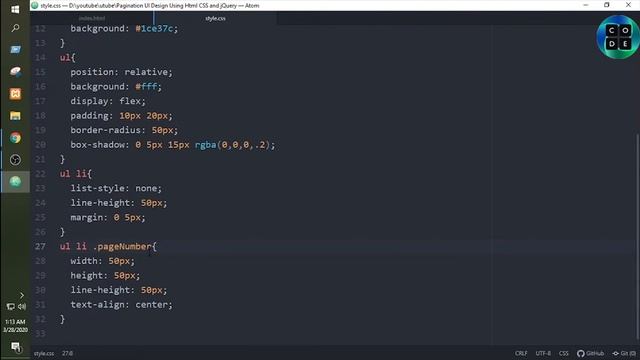Screen dimensions: 640x360
Task: Click 'position: relative;' on line 15
Action: click(121, 72)
